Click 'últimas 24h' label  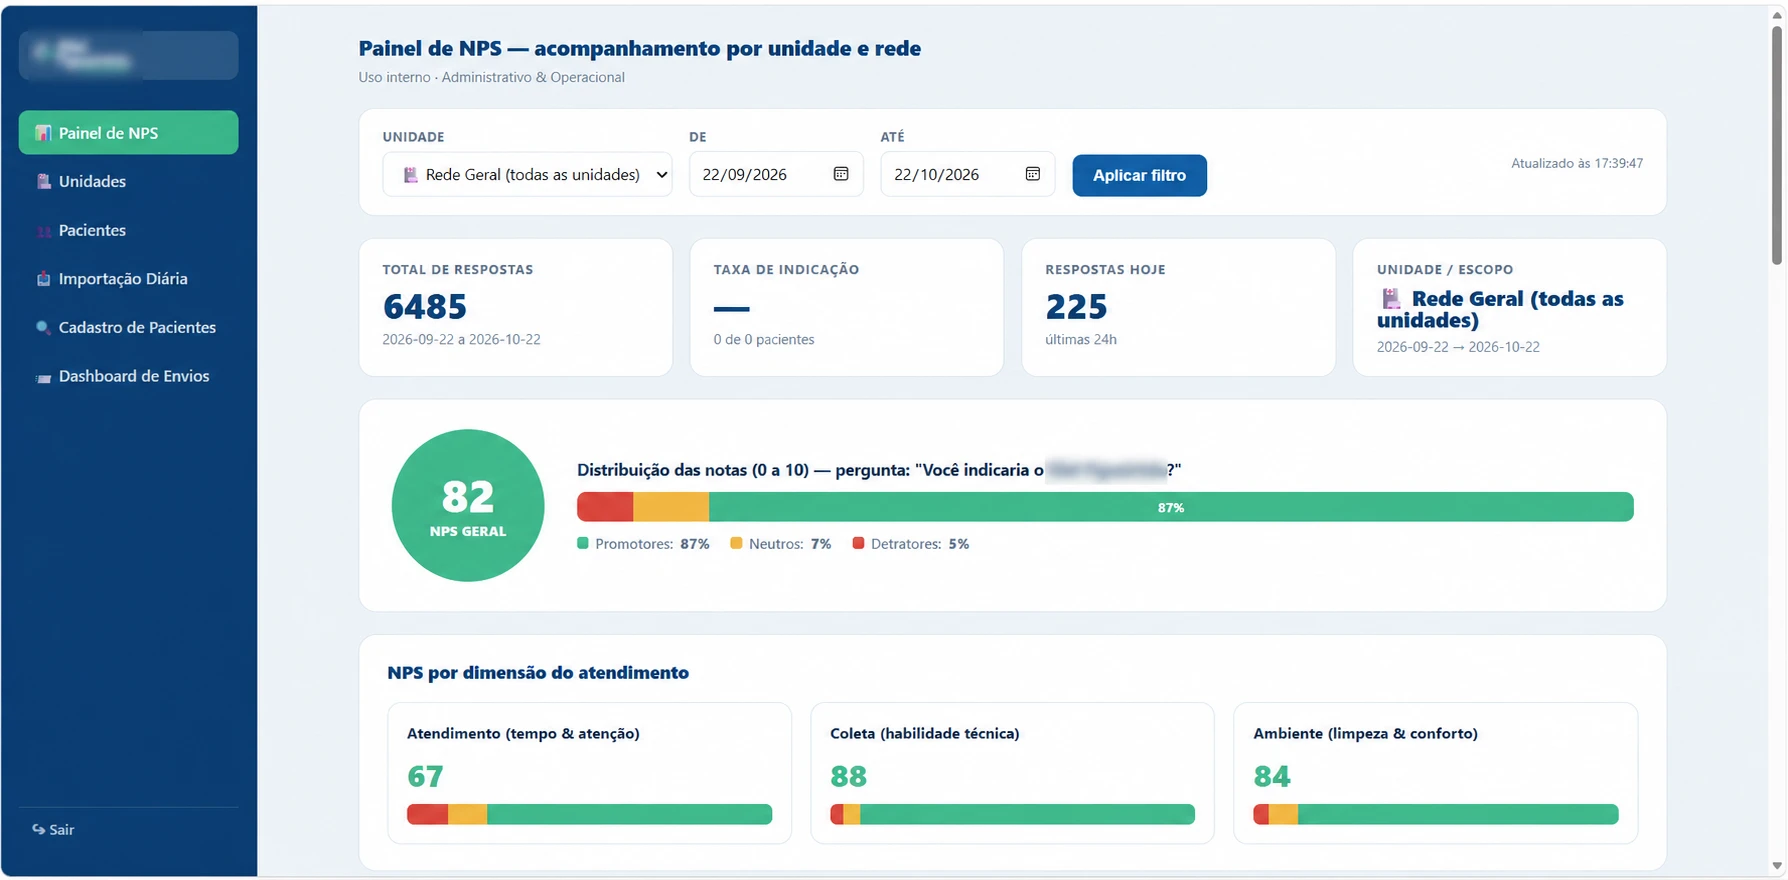pos(1081,339)
